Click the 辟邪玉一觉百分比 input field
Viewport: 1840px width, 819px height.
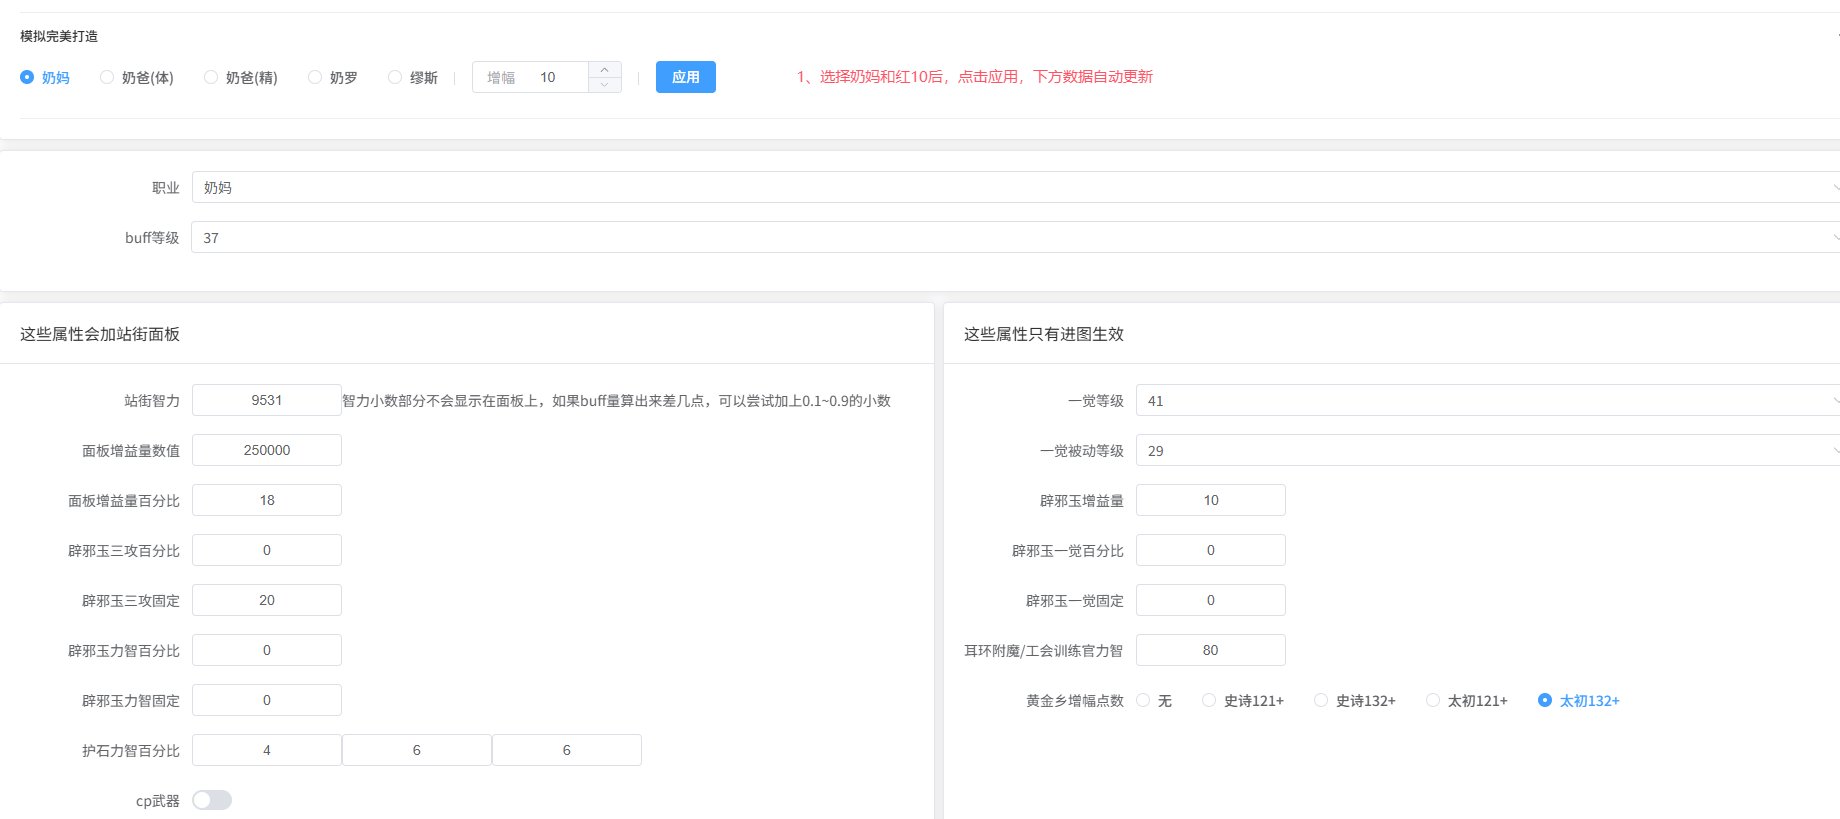[x=1211, y=550]
